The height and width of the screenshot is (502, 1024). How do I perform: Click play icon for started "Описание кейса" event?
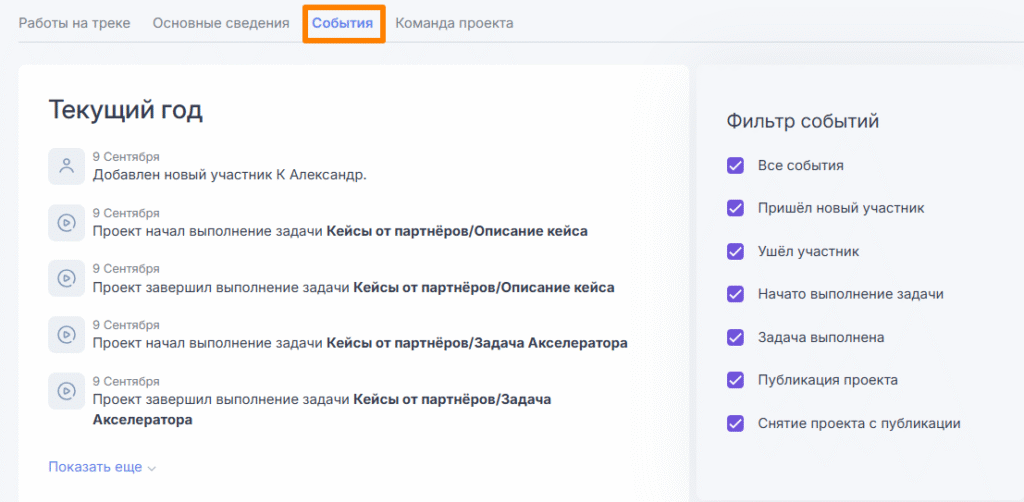click(66, 223)
